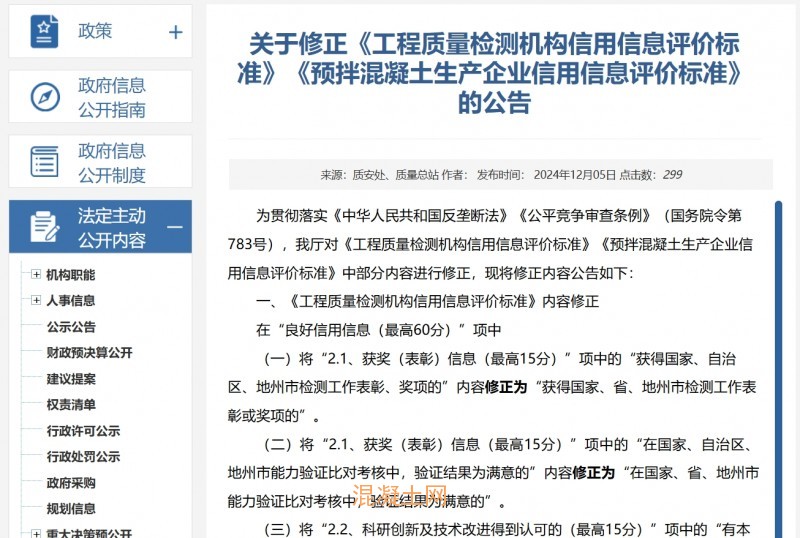The image size is (800, 538).
Task: Open the 公示公告 tree item
Action: tap(71, 327)
